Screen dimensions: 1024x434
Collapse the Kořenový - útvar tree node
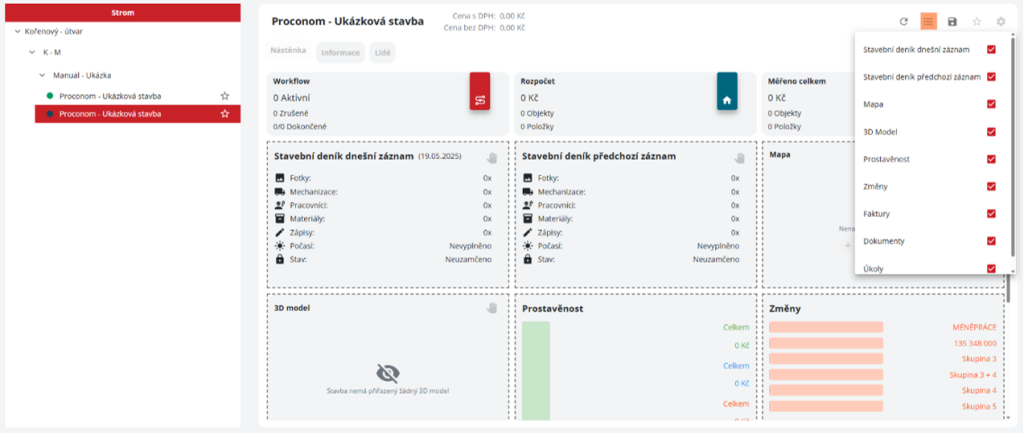19,32
